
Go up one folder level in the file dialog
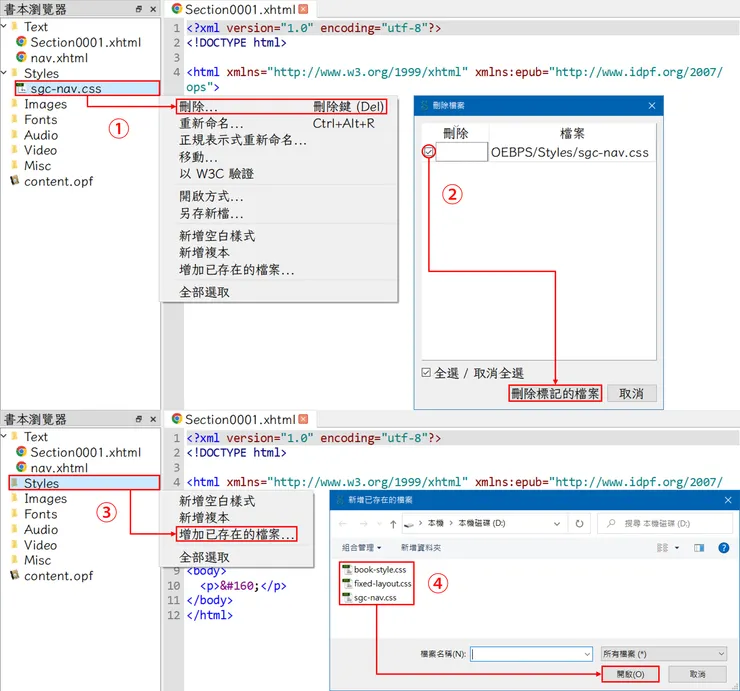tap(393, 523)
